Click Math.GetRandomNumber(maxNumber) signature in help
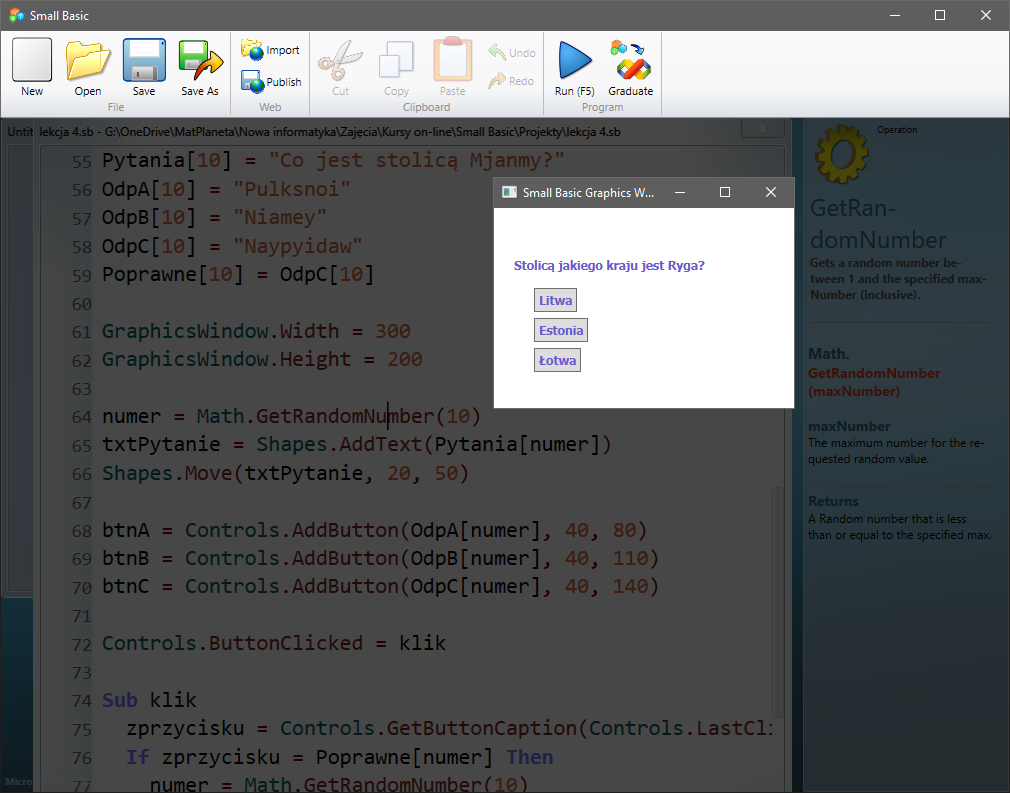The width and height of the screenshot is (1010, 793). coord(873,372)
